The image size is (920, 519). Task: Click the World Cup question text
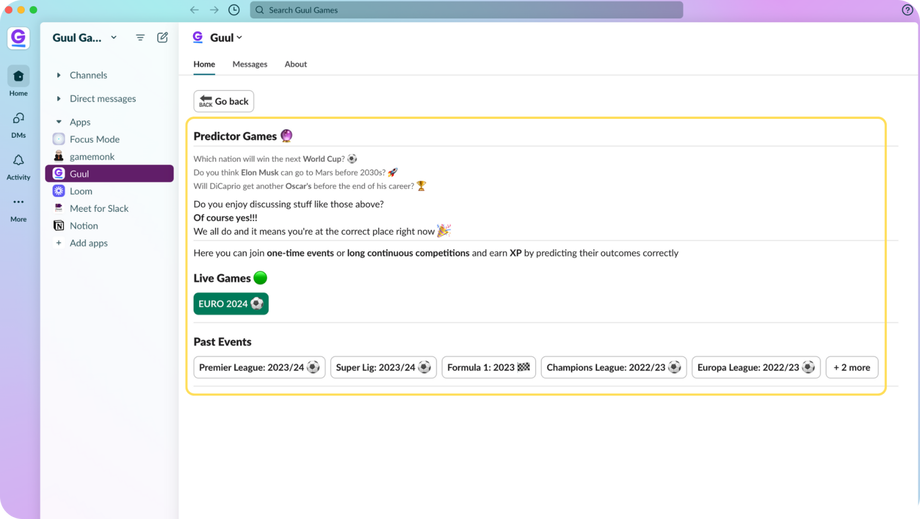[275, 159]
